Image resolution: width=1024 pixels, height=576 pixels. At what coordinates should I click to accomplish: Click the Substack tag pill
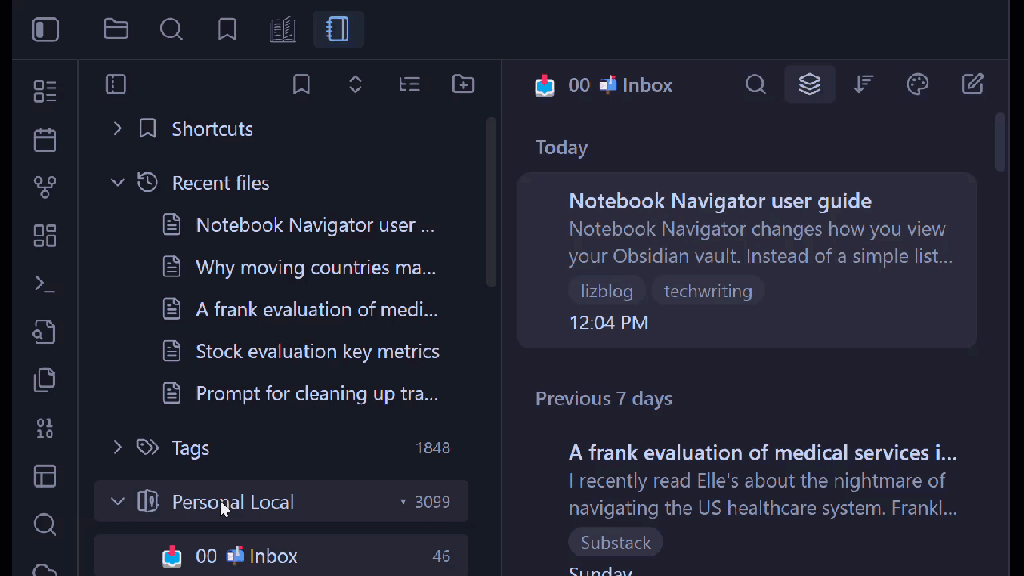(615, 542)
